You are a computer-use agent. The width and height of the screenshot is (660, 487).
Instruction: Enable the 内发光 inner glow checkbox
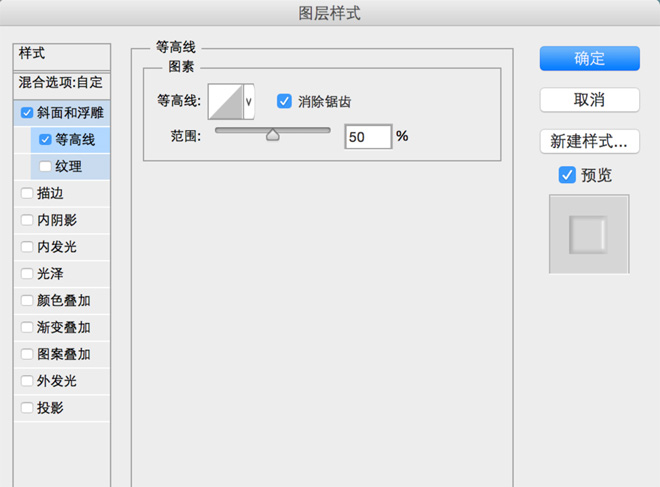(27, 247)
